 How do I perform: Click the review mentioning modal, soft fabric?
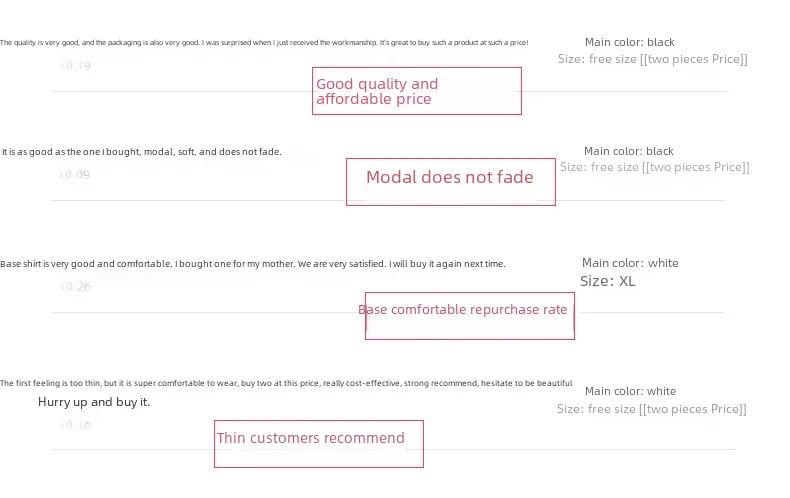(x=141, y=152)
